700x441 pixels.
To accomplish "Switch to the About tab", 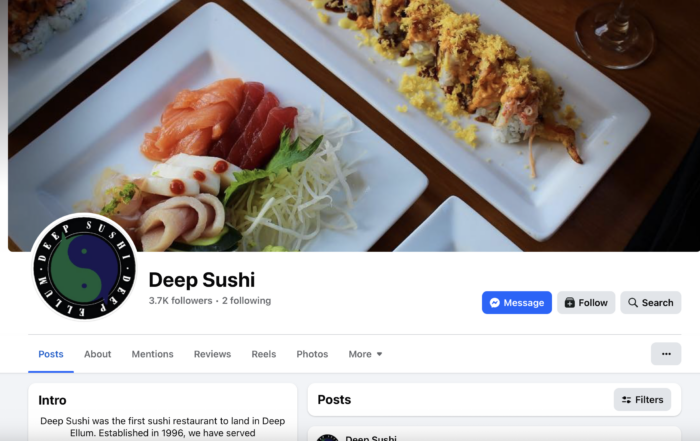I will click(97, 354).
